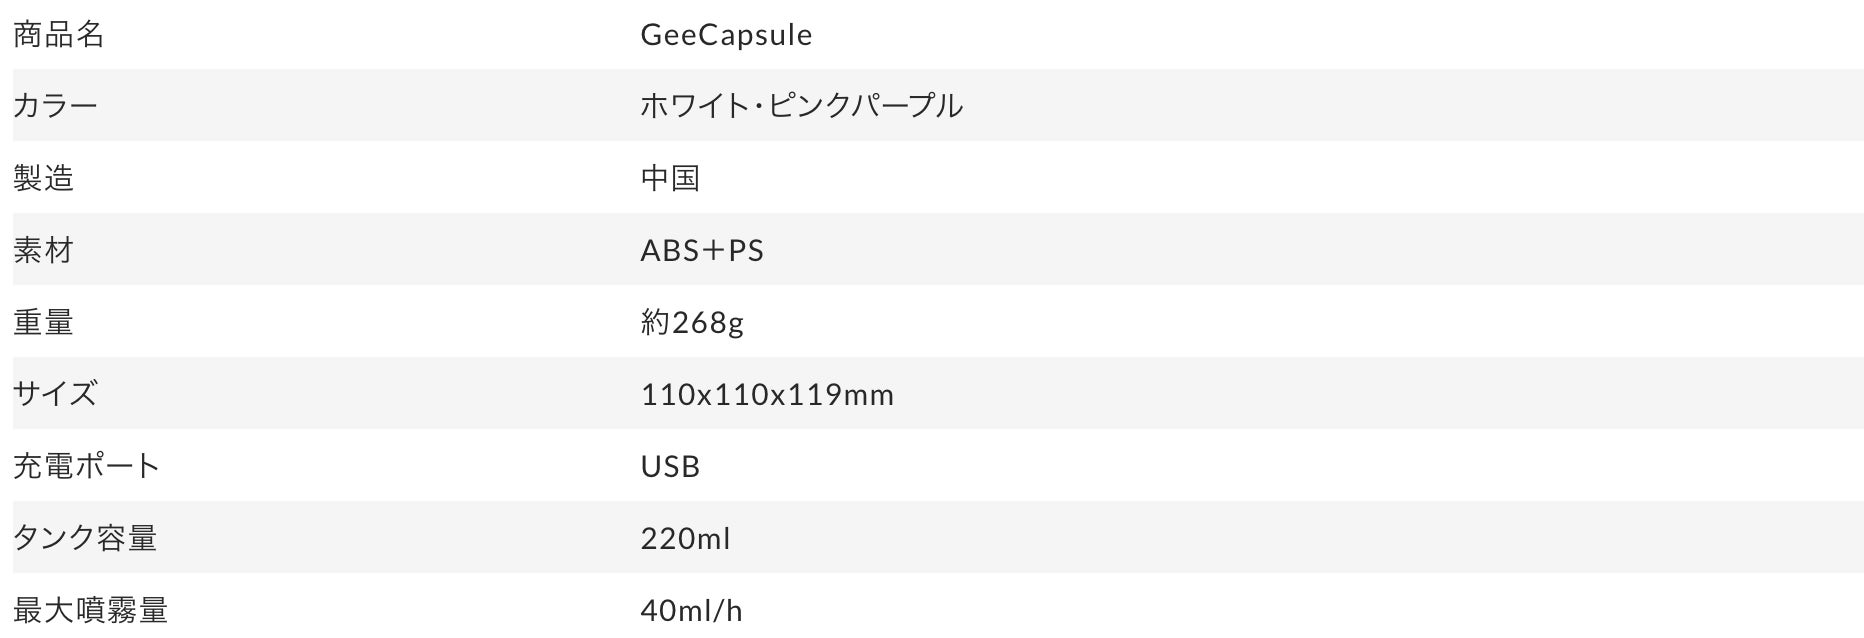The height and width of the screenshot is (638, 1864).
Task: Click the 素材 row label
Action: (43, 250)
